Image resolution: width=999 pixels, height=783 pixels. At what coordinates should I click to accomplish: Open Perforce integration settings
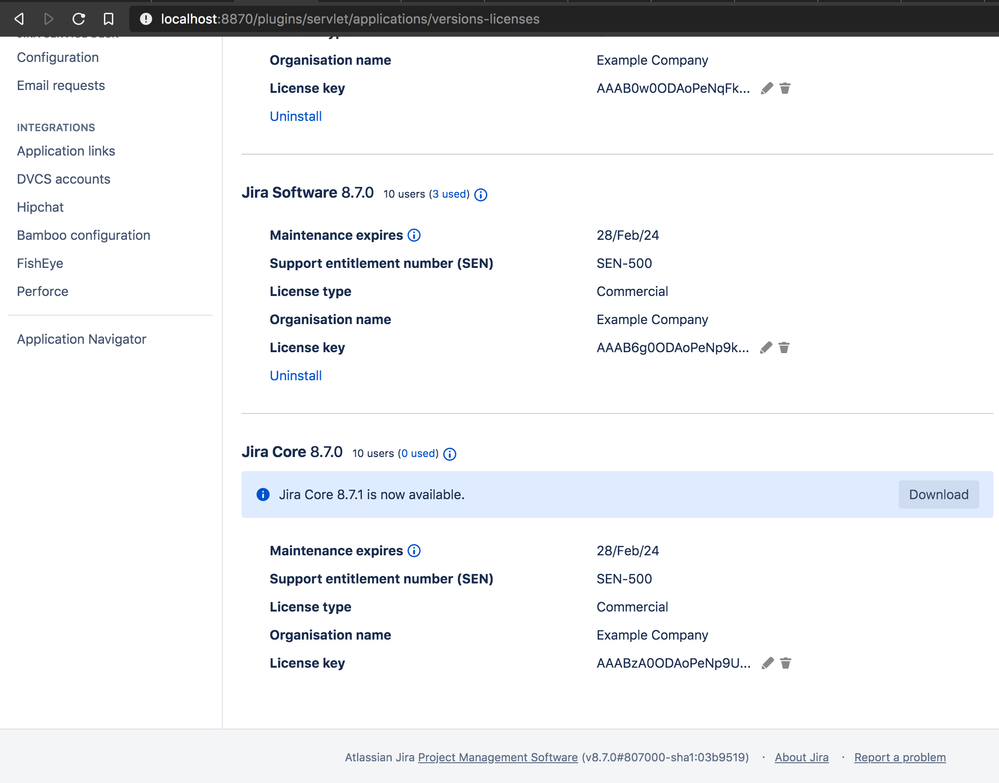(43, 291)
